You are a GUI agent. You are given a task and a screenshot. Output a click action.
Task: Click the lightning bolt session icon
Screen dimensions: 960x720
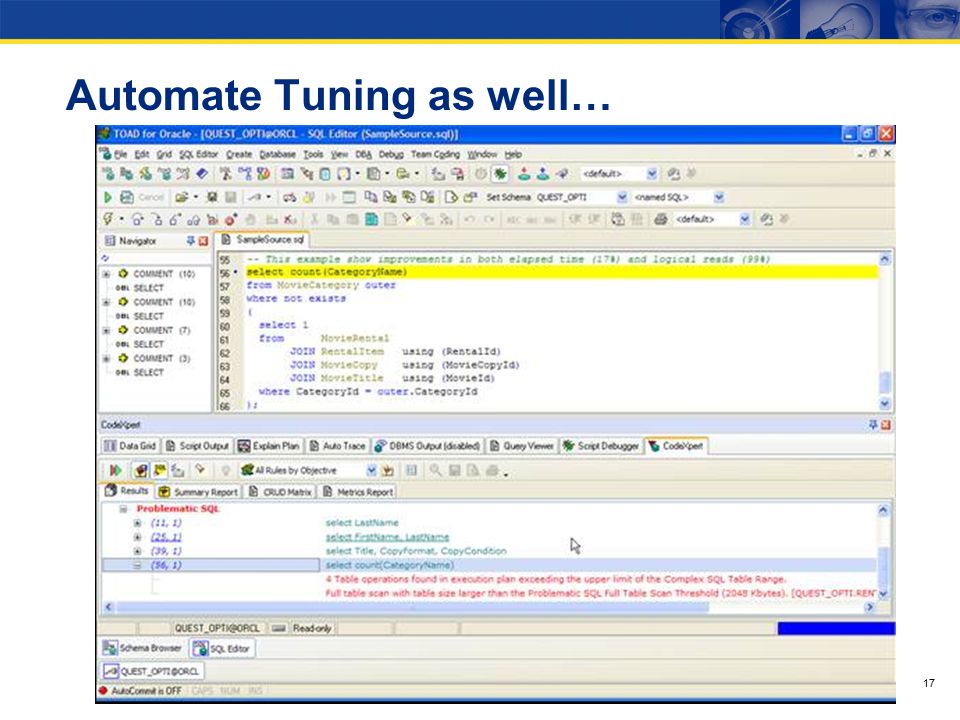tap(108, 219)
